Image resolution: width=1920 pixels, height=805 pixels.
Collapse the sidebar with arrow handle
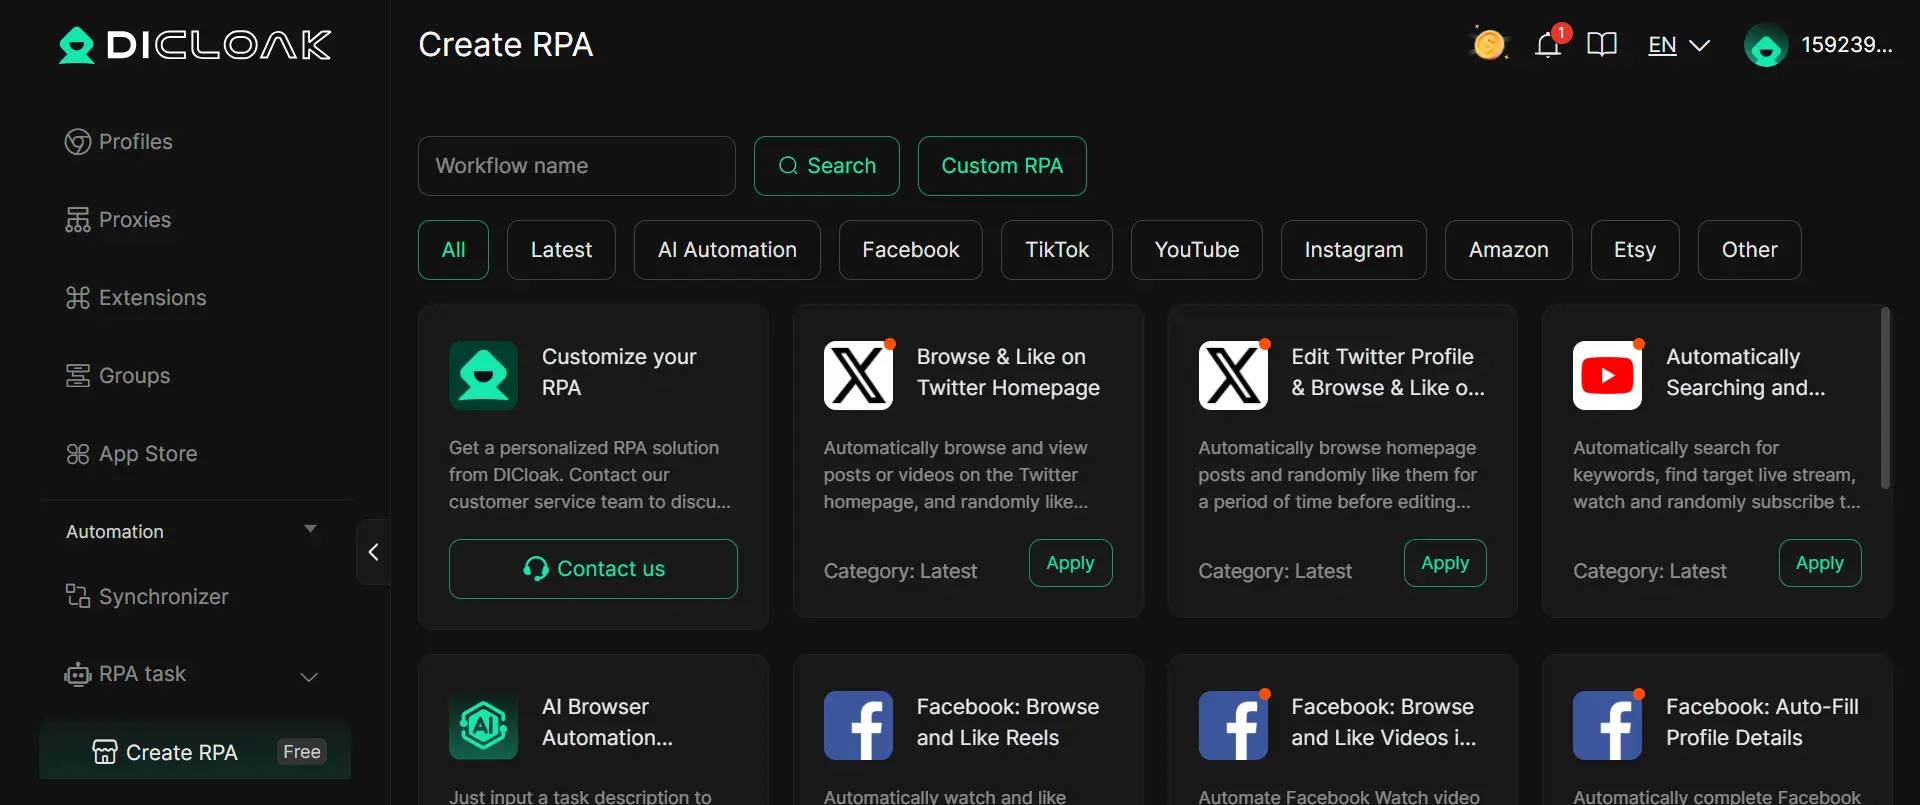point(373,552)
